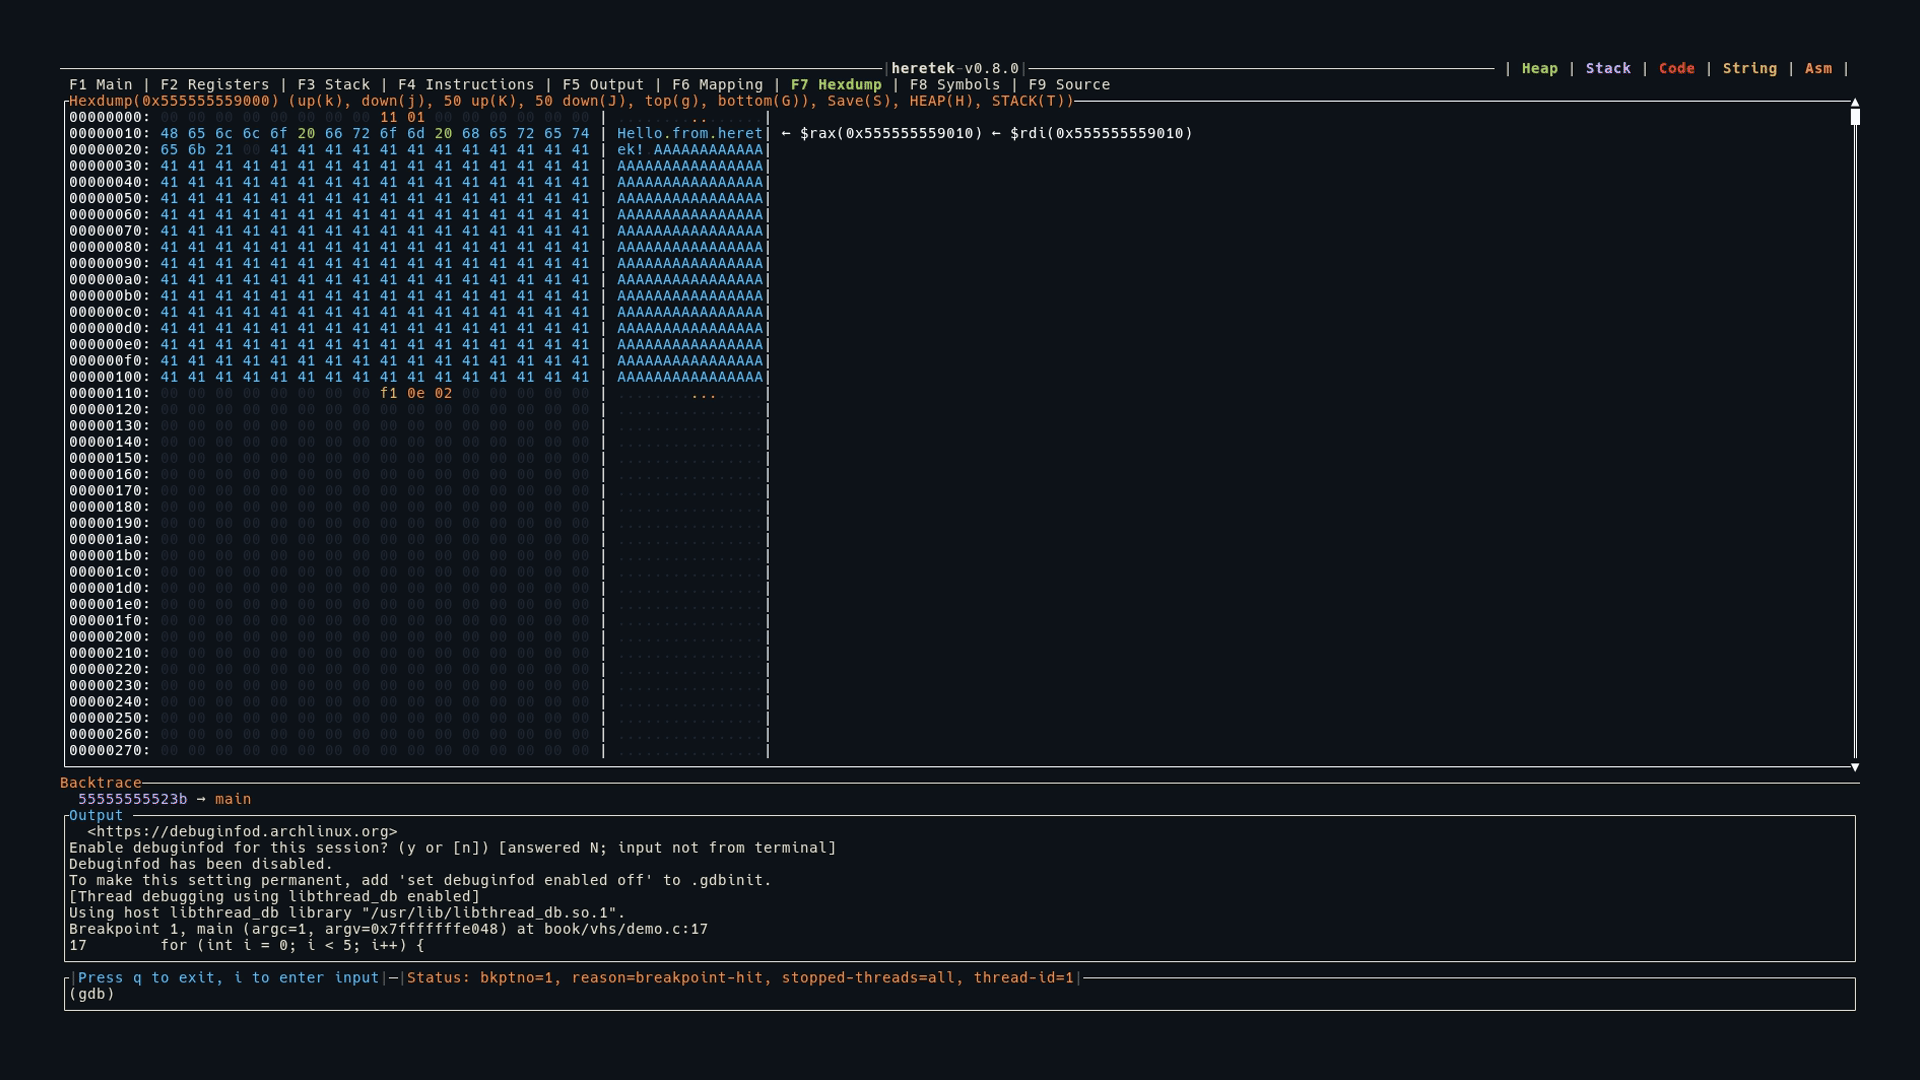Click 'Press q to exit' hint text

tap(228, 978)
